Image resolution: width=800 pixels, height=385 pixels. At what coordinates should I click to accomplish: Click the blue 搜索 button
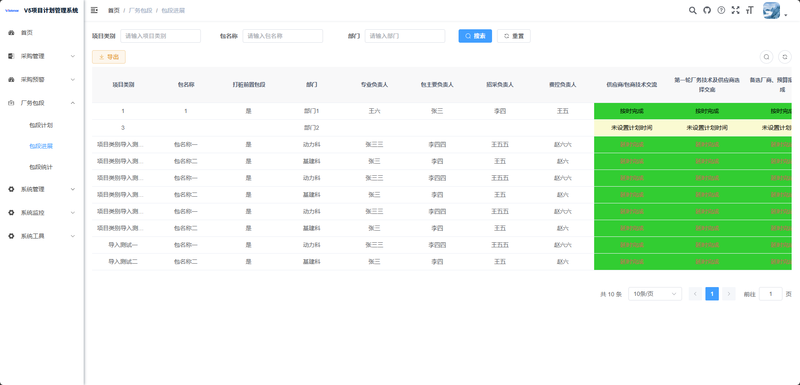pyautogui.click(x=475, y=36)
